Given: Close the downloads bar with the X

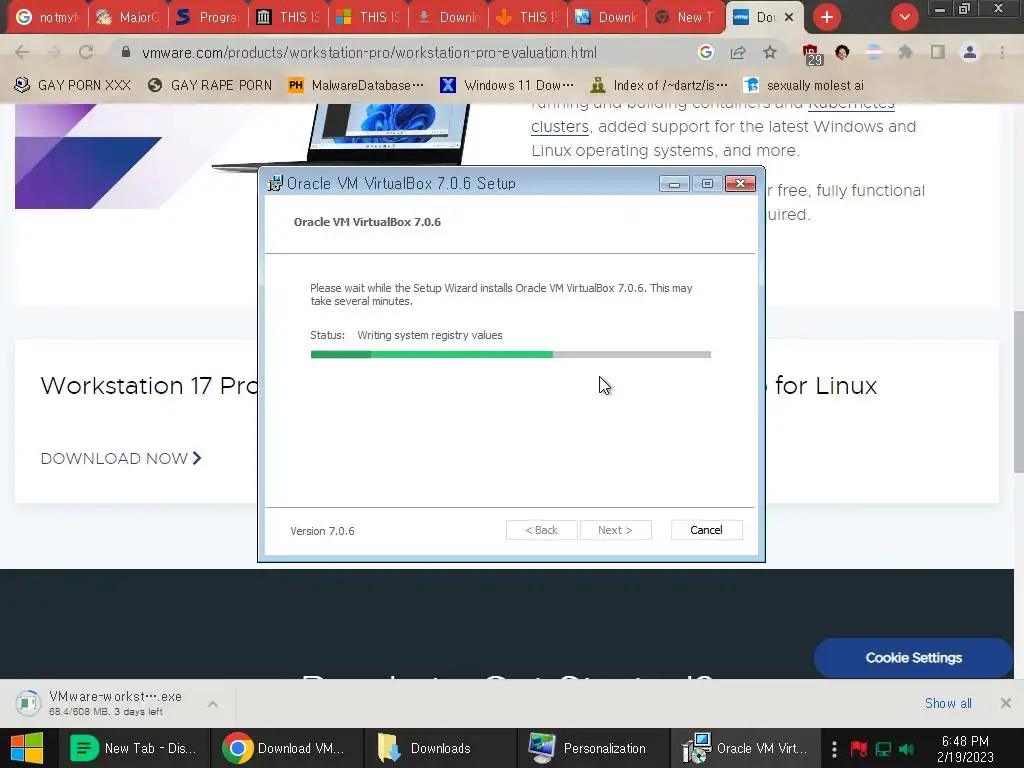Looking at the screenshot, I should 1006,703.
